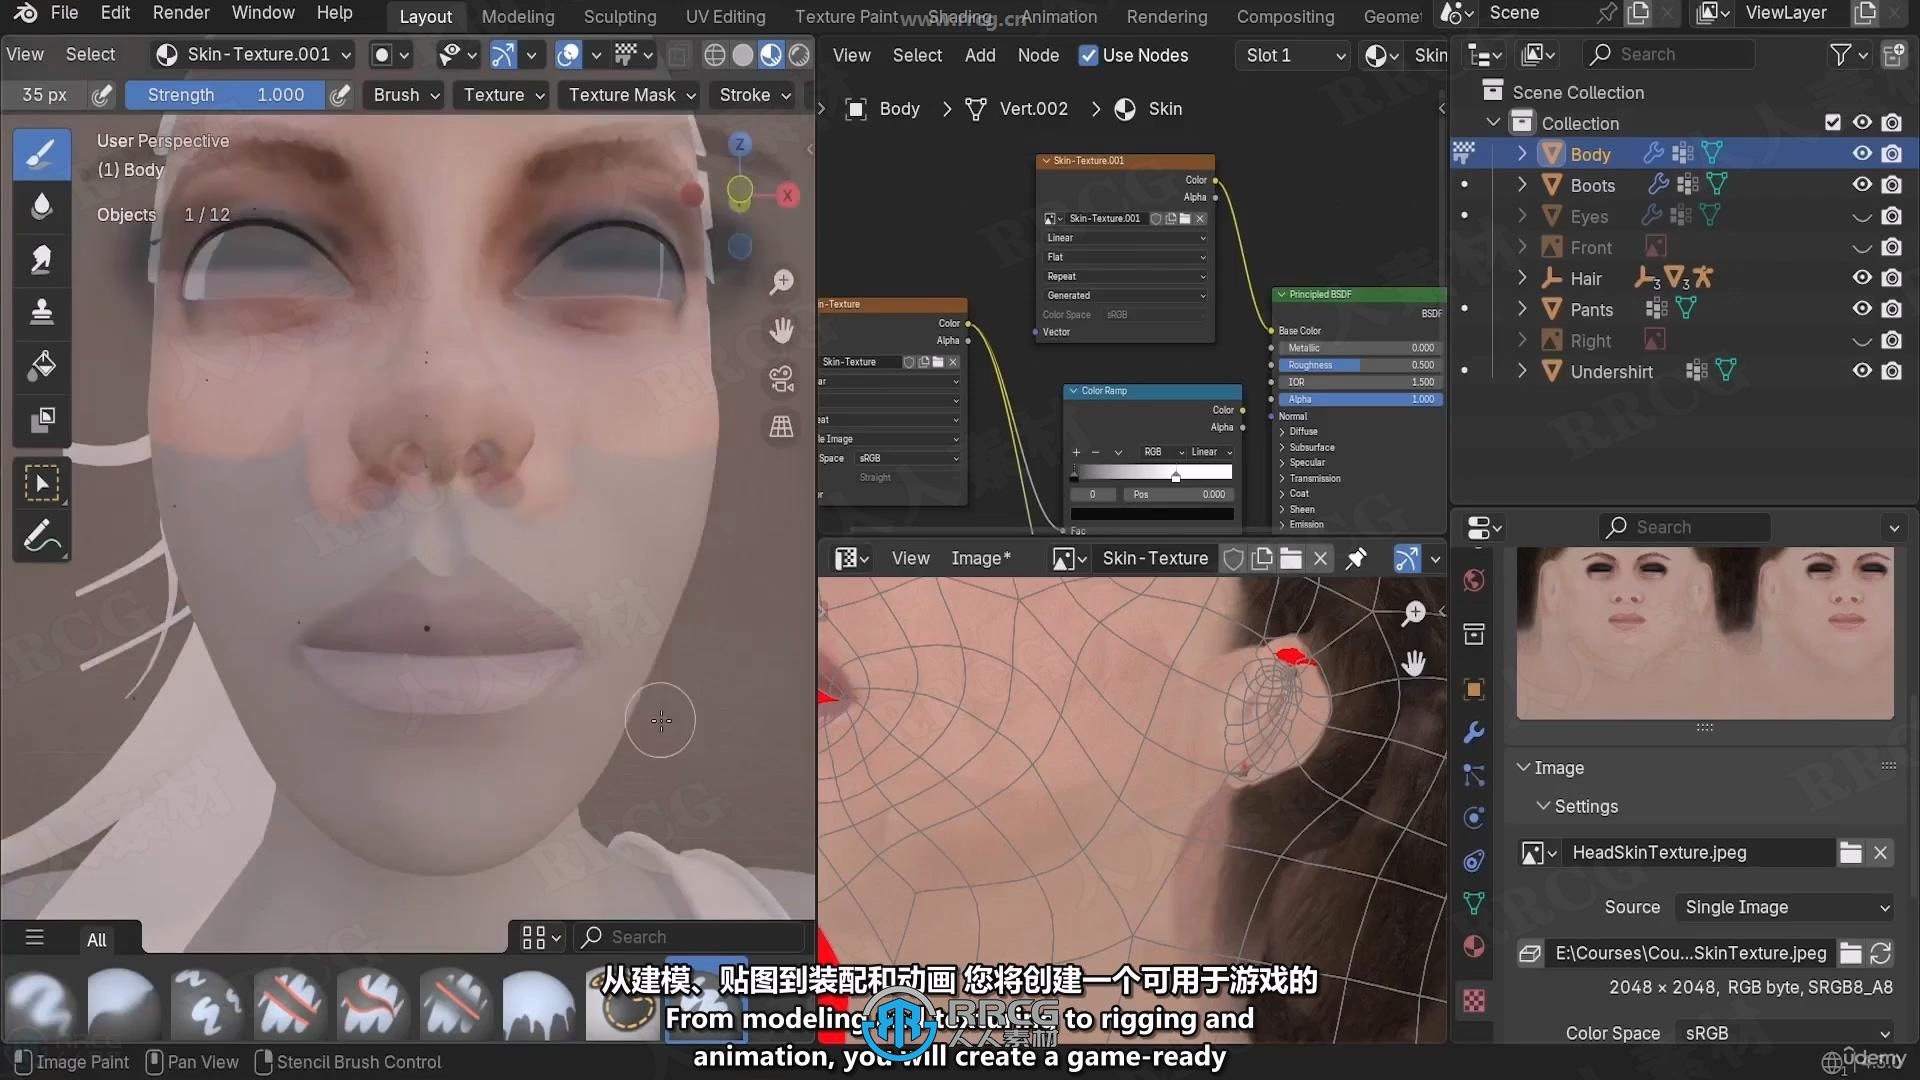The height and width of the screenshot is (1080, 1920).
Task: Open the Stroke dropdown
Action: 754,95
